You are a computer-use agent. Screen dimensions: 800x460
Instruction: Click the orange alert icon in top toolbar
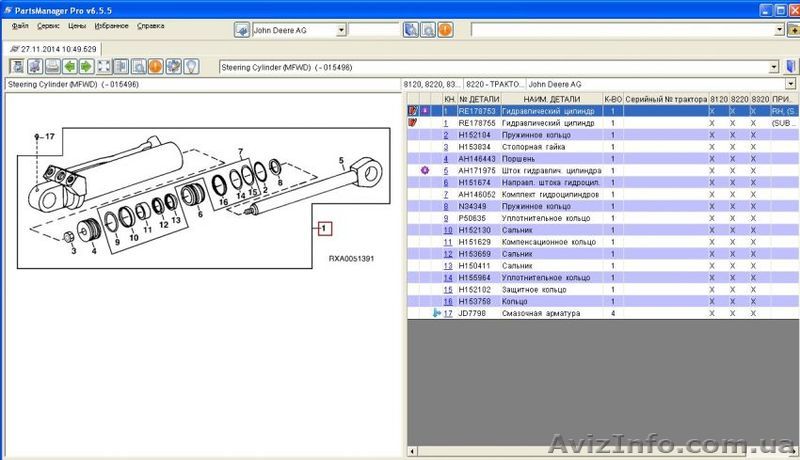[444, 30]
